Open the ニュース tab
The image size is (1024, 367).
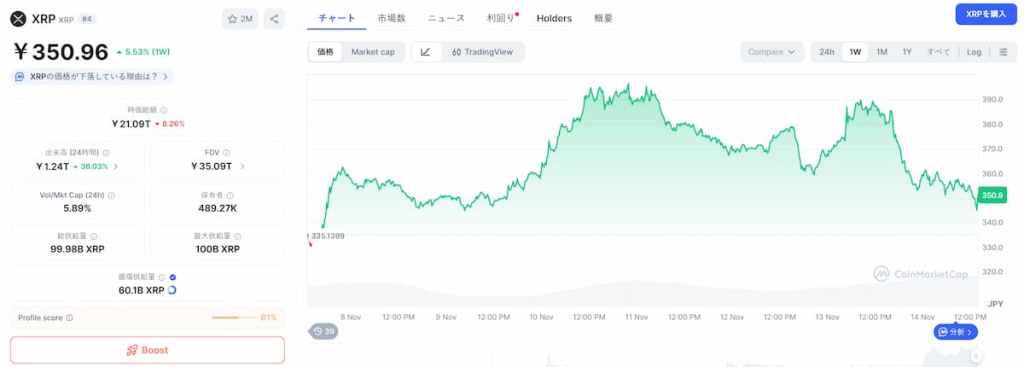click(447, 18)
